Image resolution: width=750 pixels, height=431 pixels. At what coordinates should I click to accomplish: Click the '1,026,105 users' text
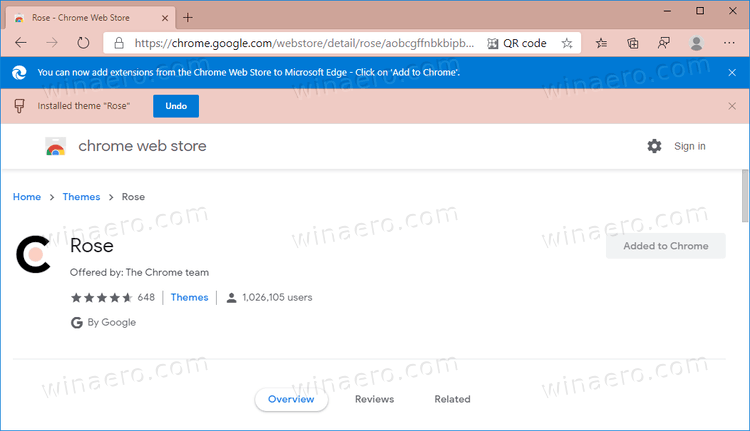[277, 298]
